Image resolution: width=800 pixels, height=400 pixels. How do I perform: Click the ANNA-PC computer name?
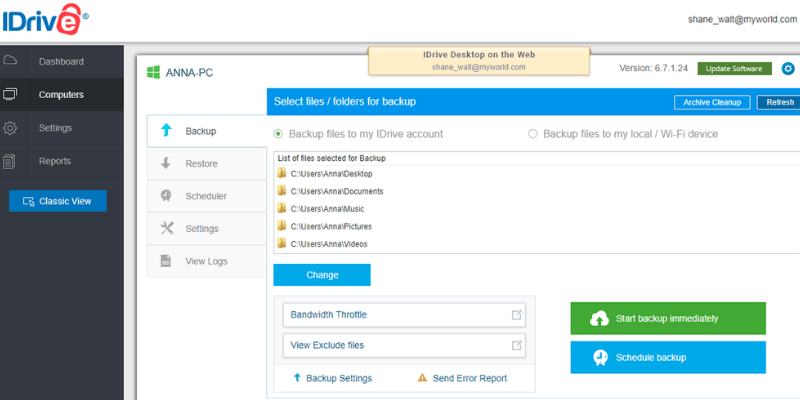click(189, 72)
